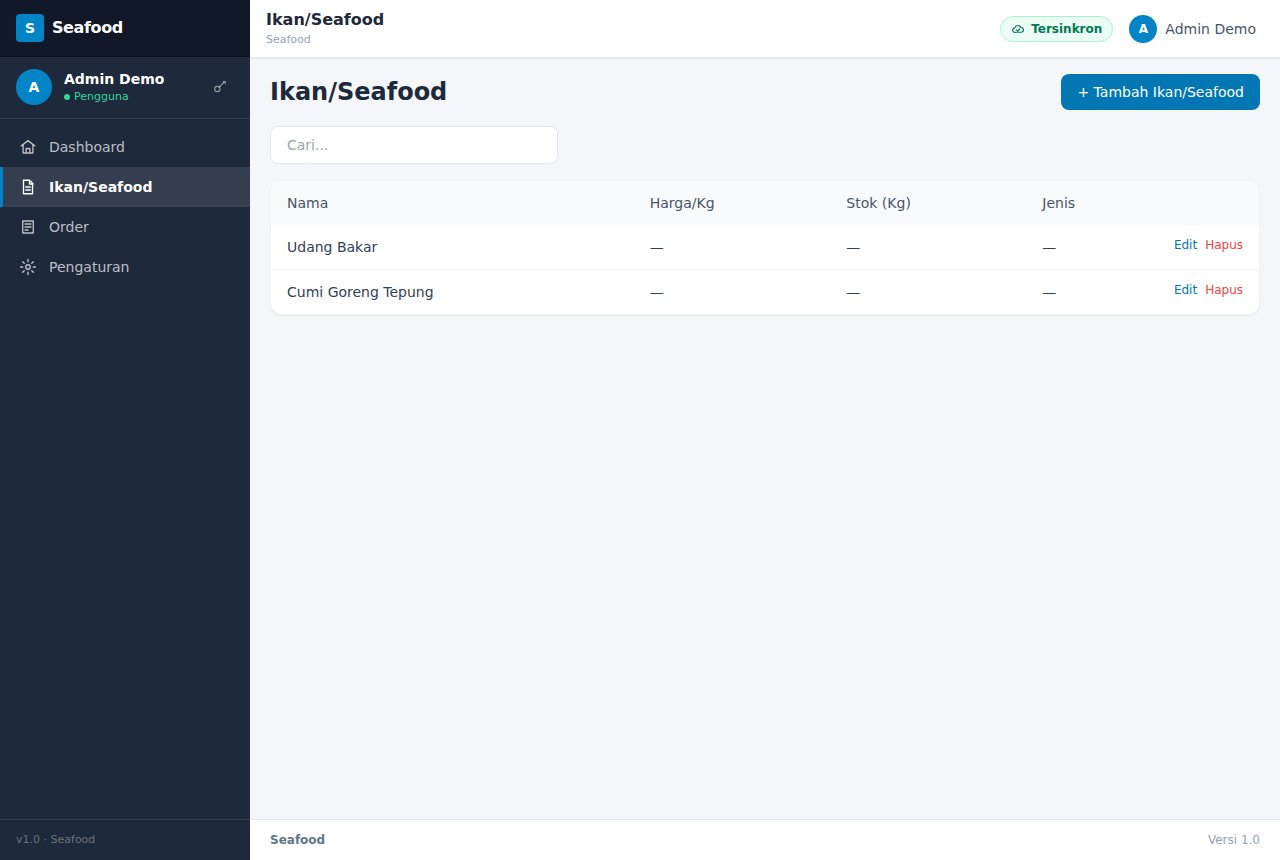The width and height of the screenshot is (1280, 860).
Task: Click the cloud icon in Tersinkron badge
Action: [x=1018, y=29]
